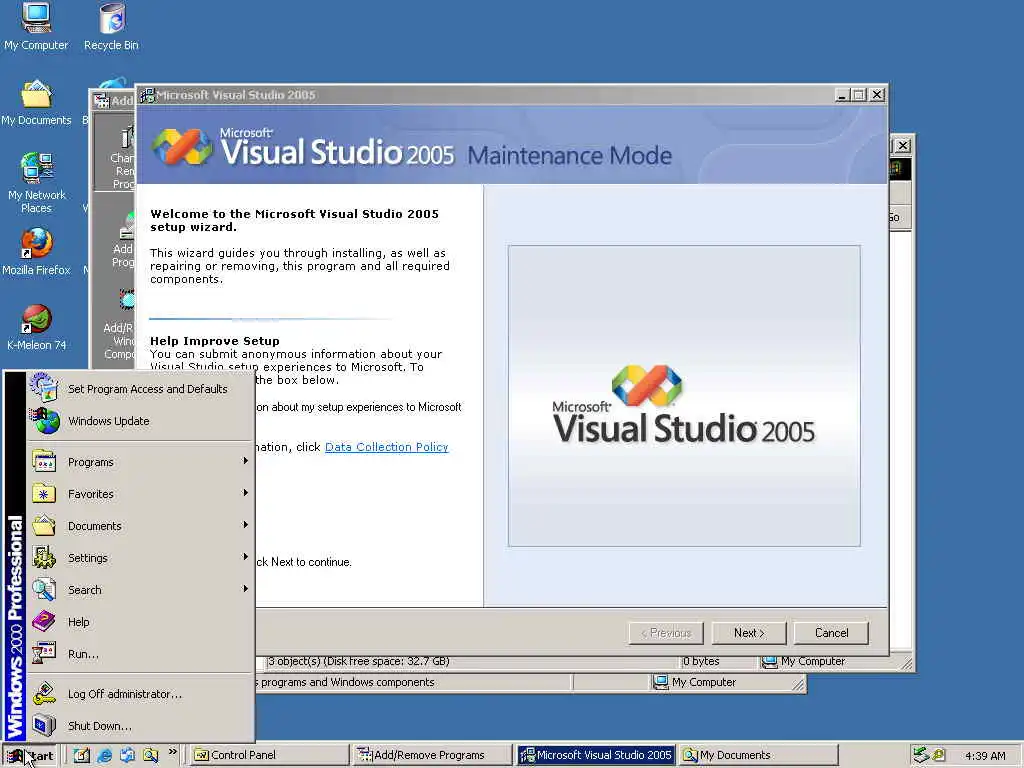Click the Documents folder icon in Start menu

tap(44, 526)
